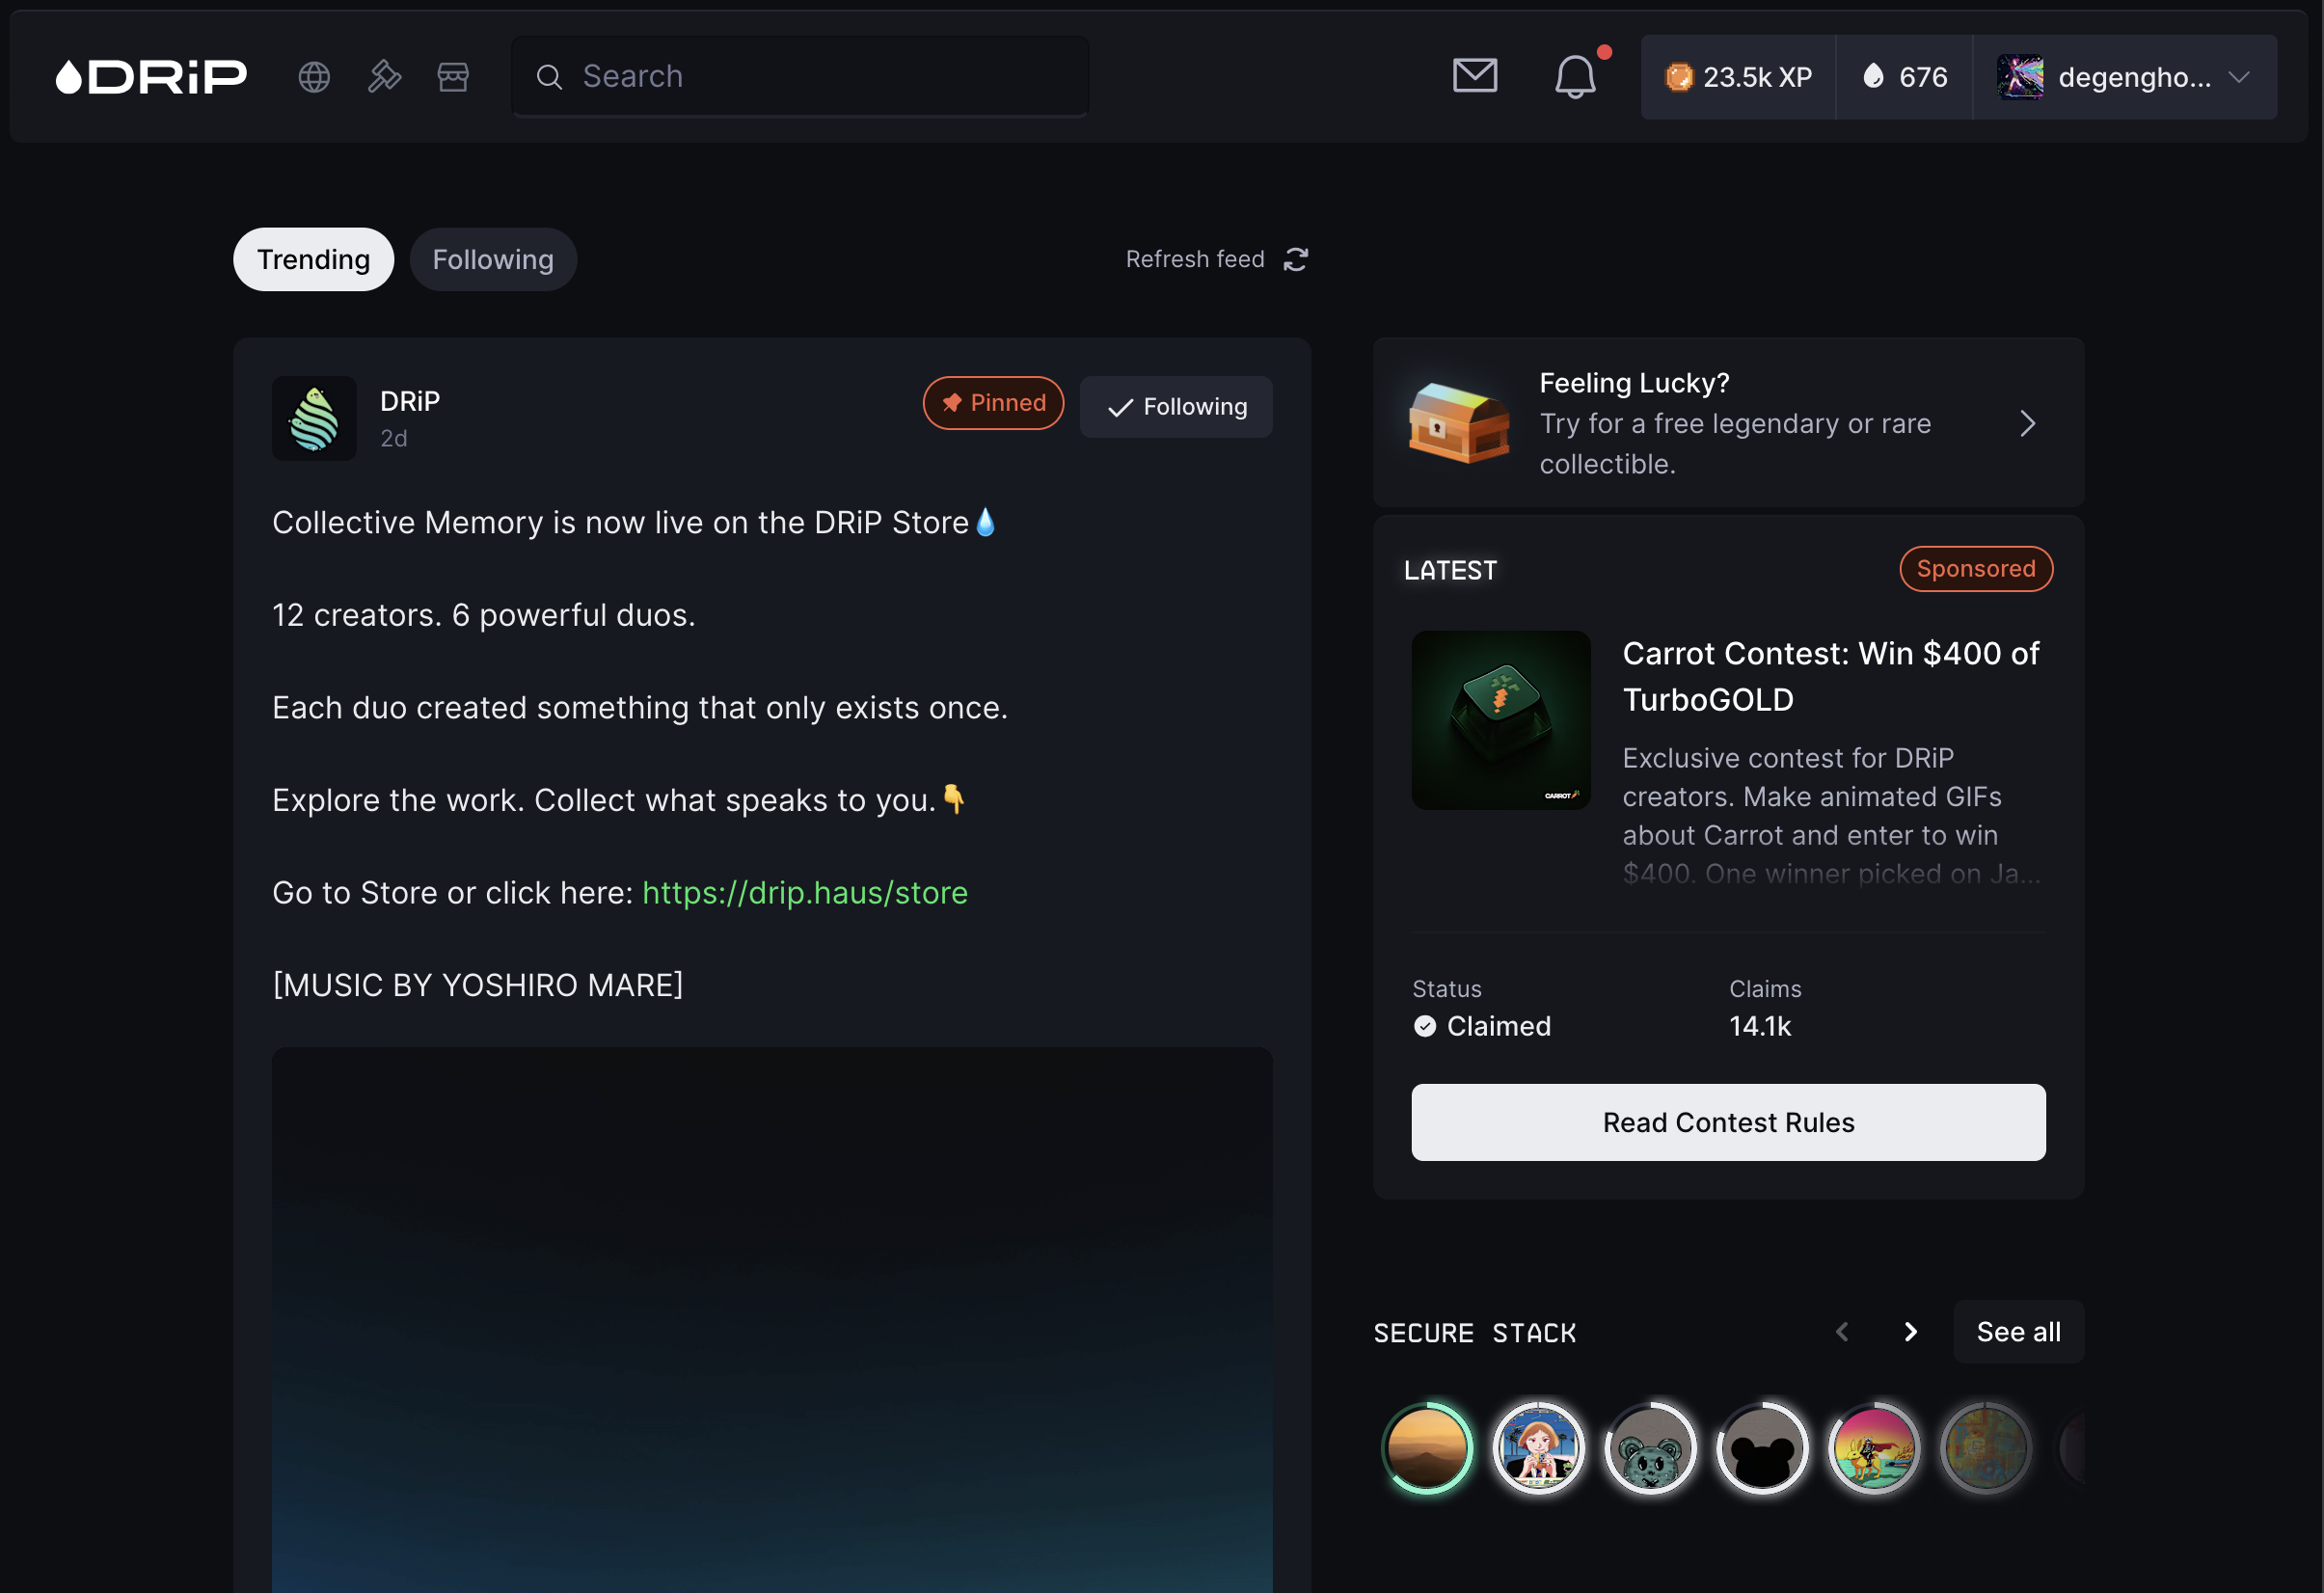
Task: Select the Trending tab
Action: pos(313,259)
